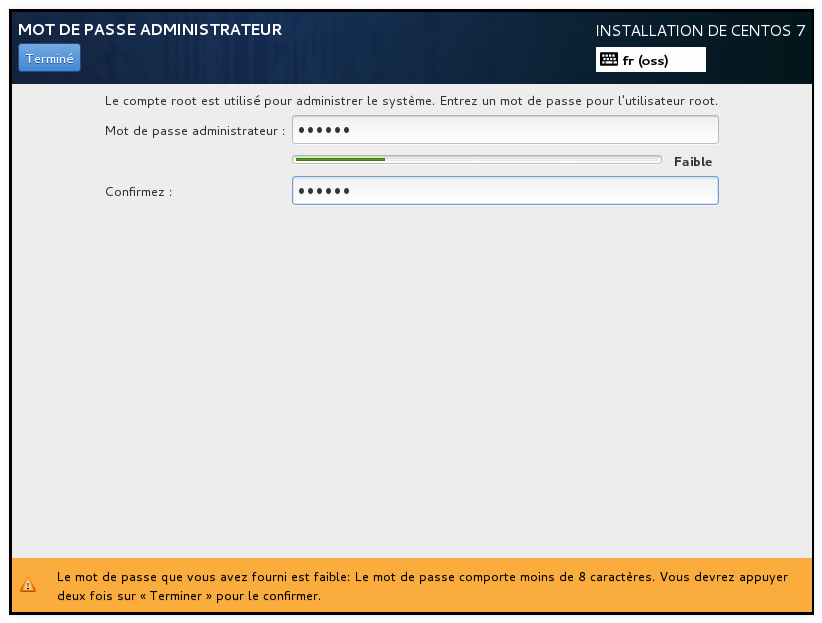Image resolution: width=822 pixels, height=623 pixels.
Task: Click the "Mot de passe administrateur :" label
Action: (194, 131)
